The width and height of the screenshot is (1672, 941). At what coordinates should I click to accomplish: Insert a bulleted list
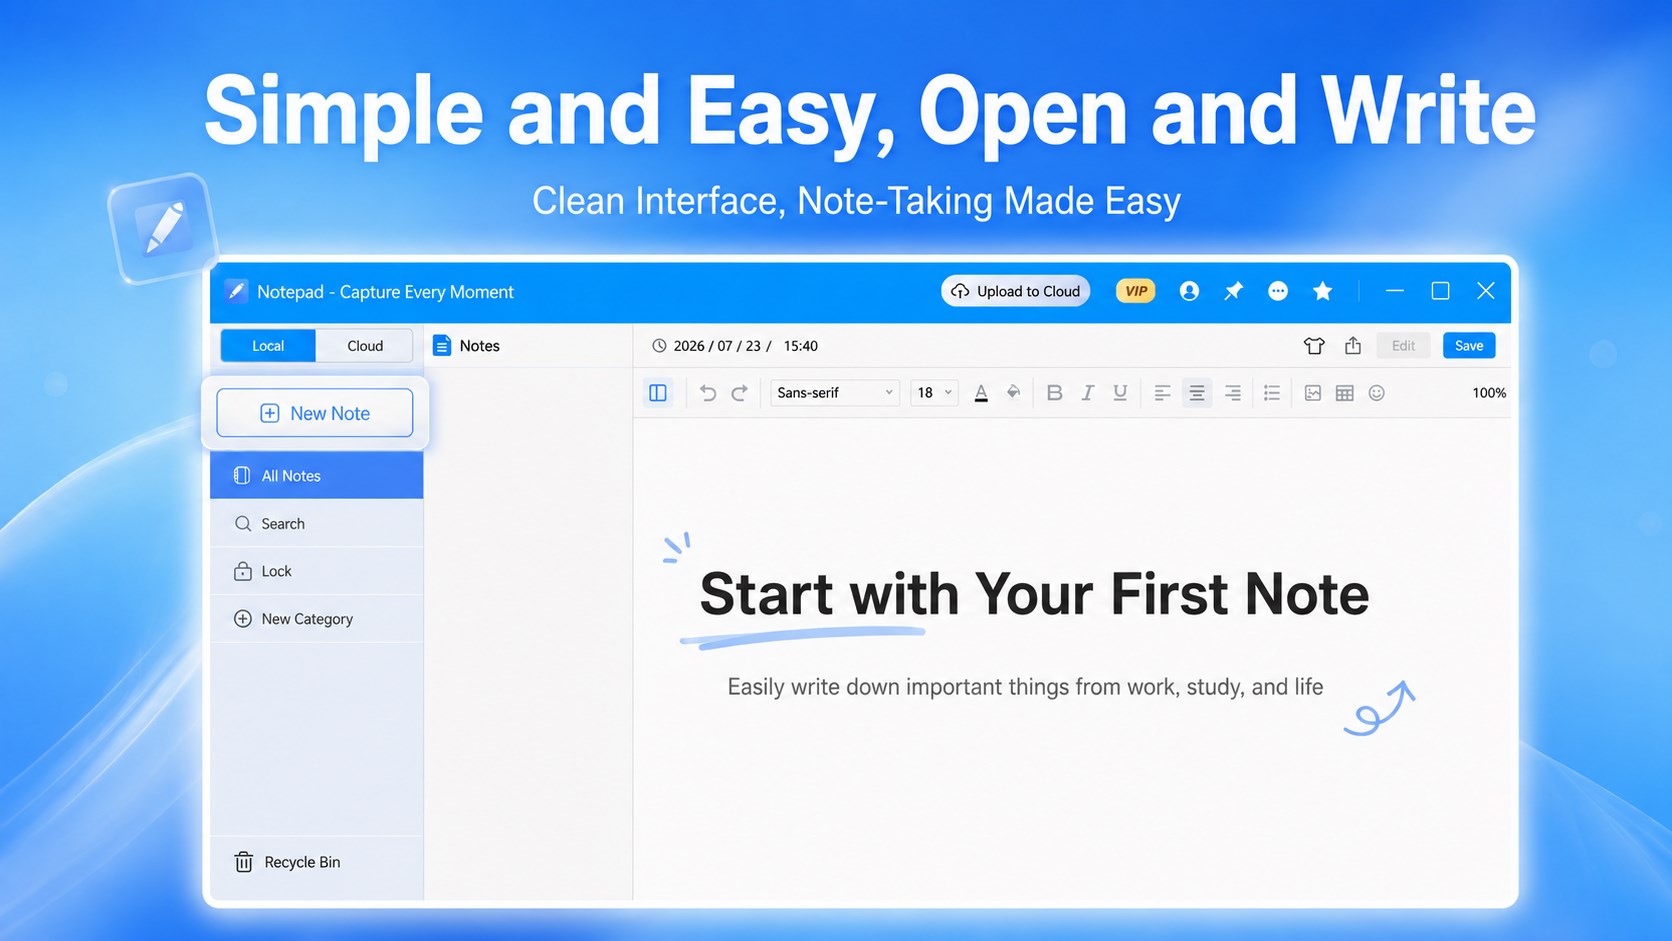coord(1272,393)
